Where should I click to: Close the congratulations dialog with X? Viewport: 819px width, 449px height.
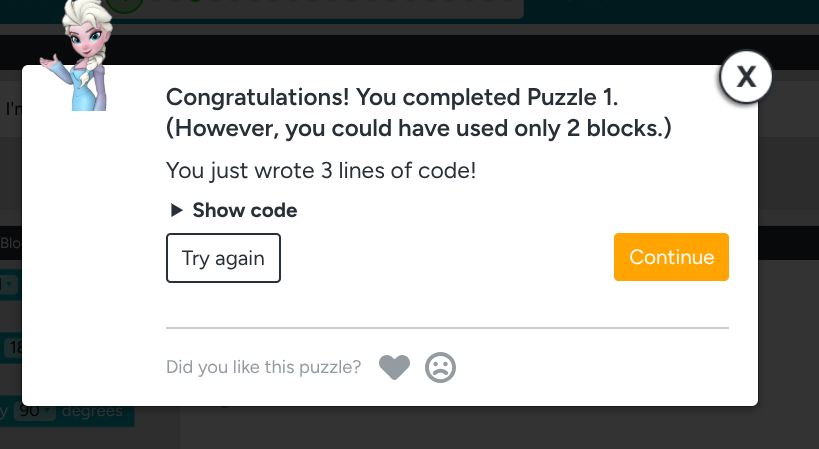coord(745,78)
